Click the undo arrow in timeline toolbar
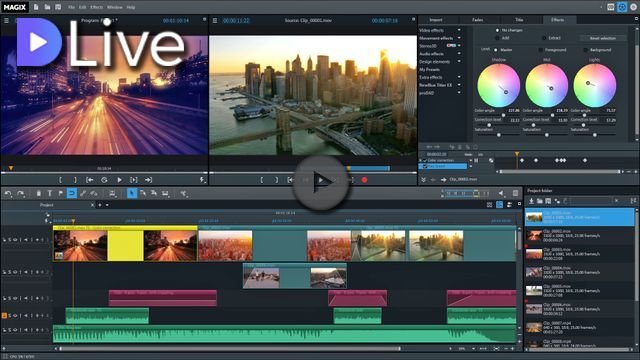 (8, 193)
